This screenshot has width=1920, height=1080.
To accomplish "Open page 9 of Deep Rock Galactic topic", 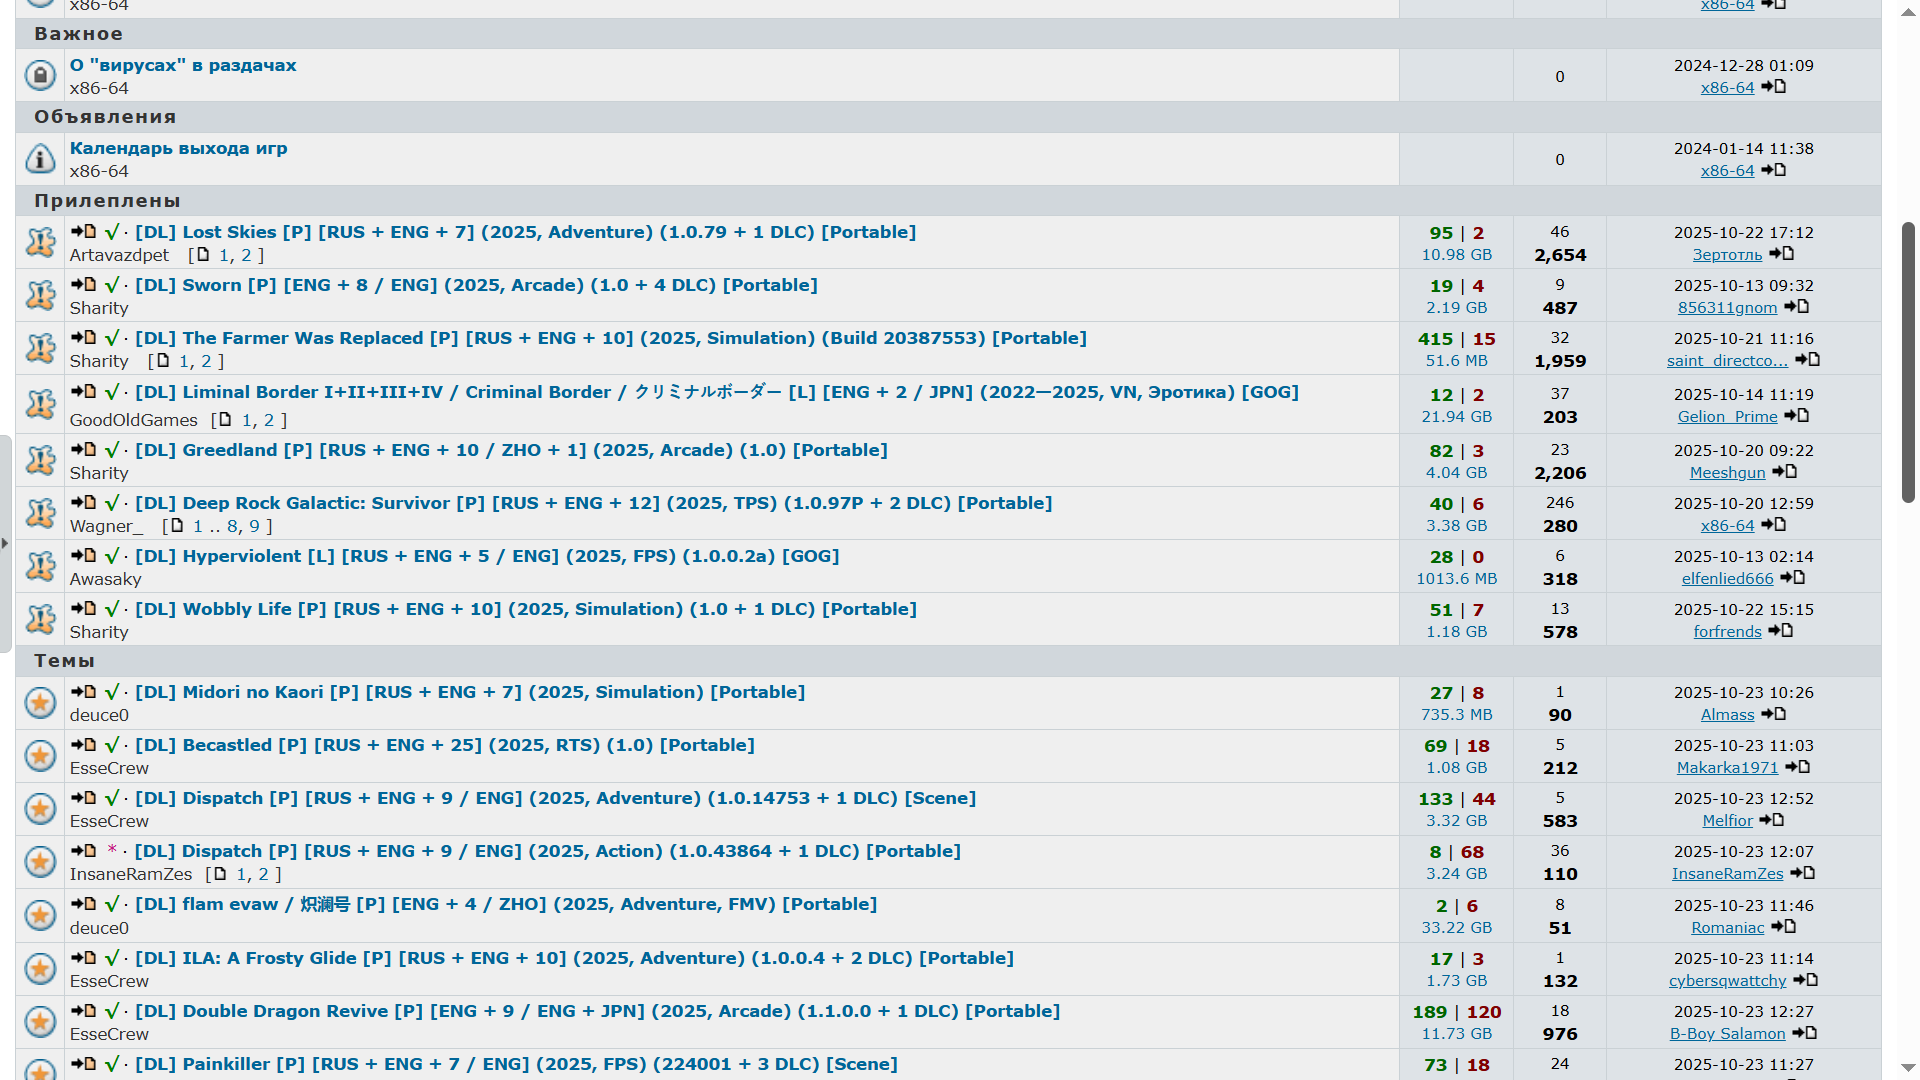I will 254,526.
